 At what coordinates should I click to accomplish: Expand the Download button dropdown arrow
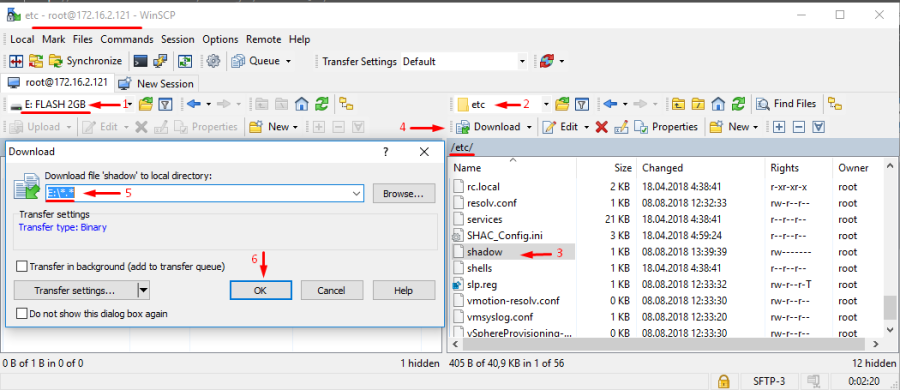point(529,127)
